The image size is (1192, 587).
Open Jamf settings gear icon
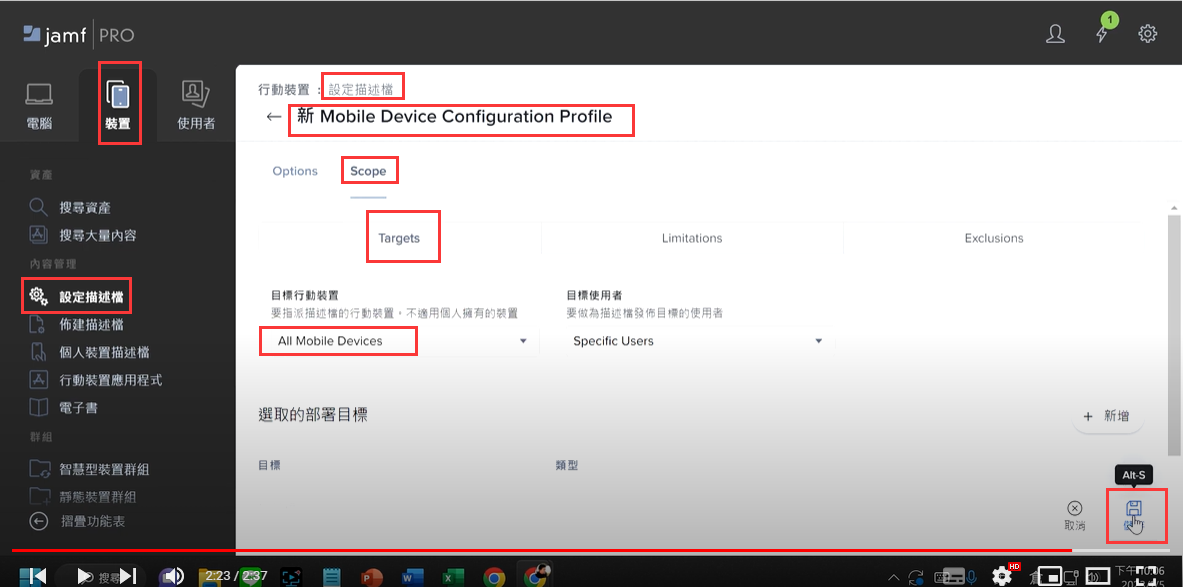pos(1148,34)
